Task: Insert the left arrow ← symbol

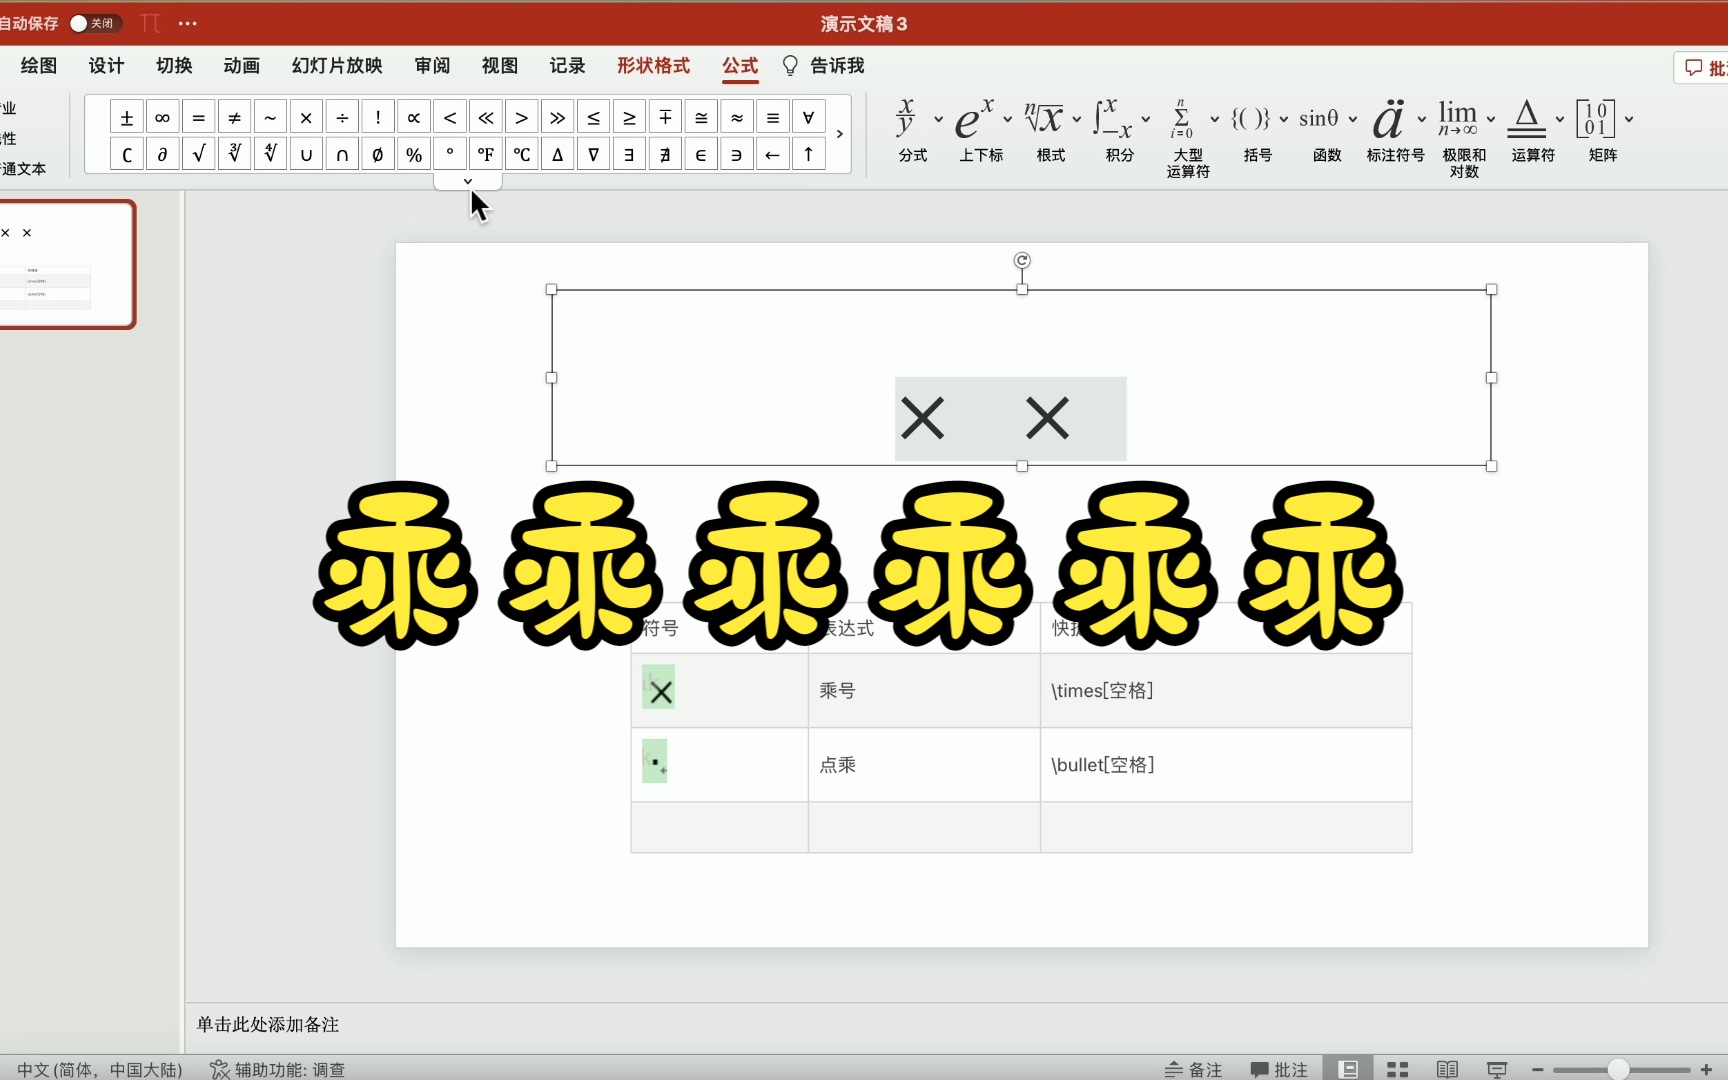Action: click(x=772, y=154)
